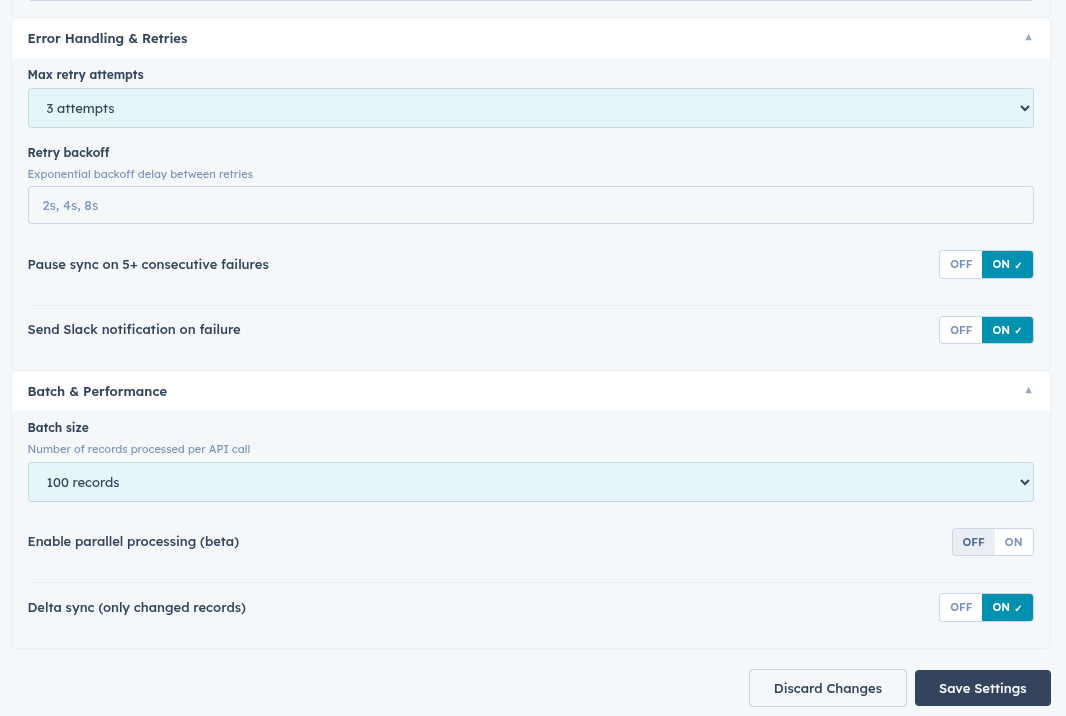1066x716 pixels.
Task: Click OFF for parallel processing (beta)
Action: coord(973,542)
